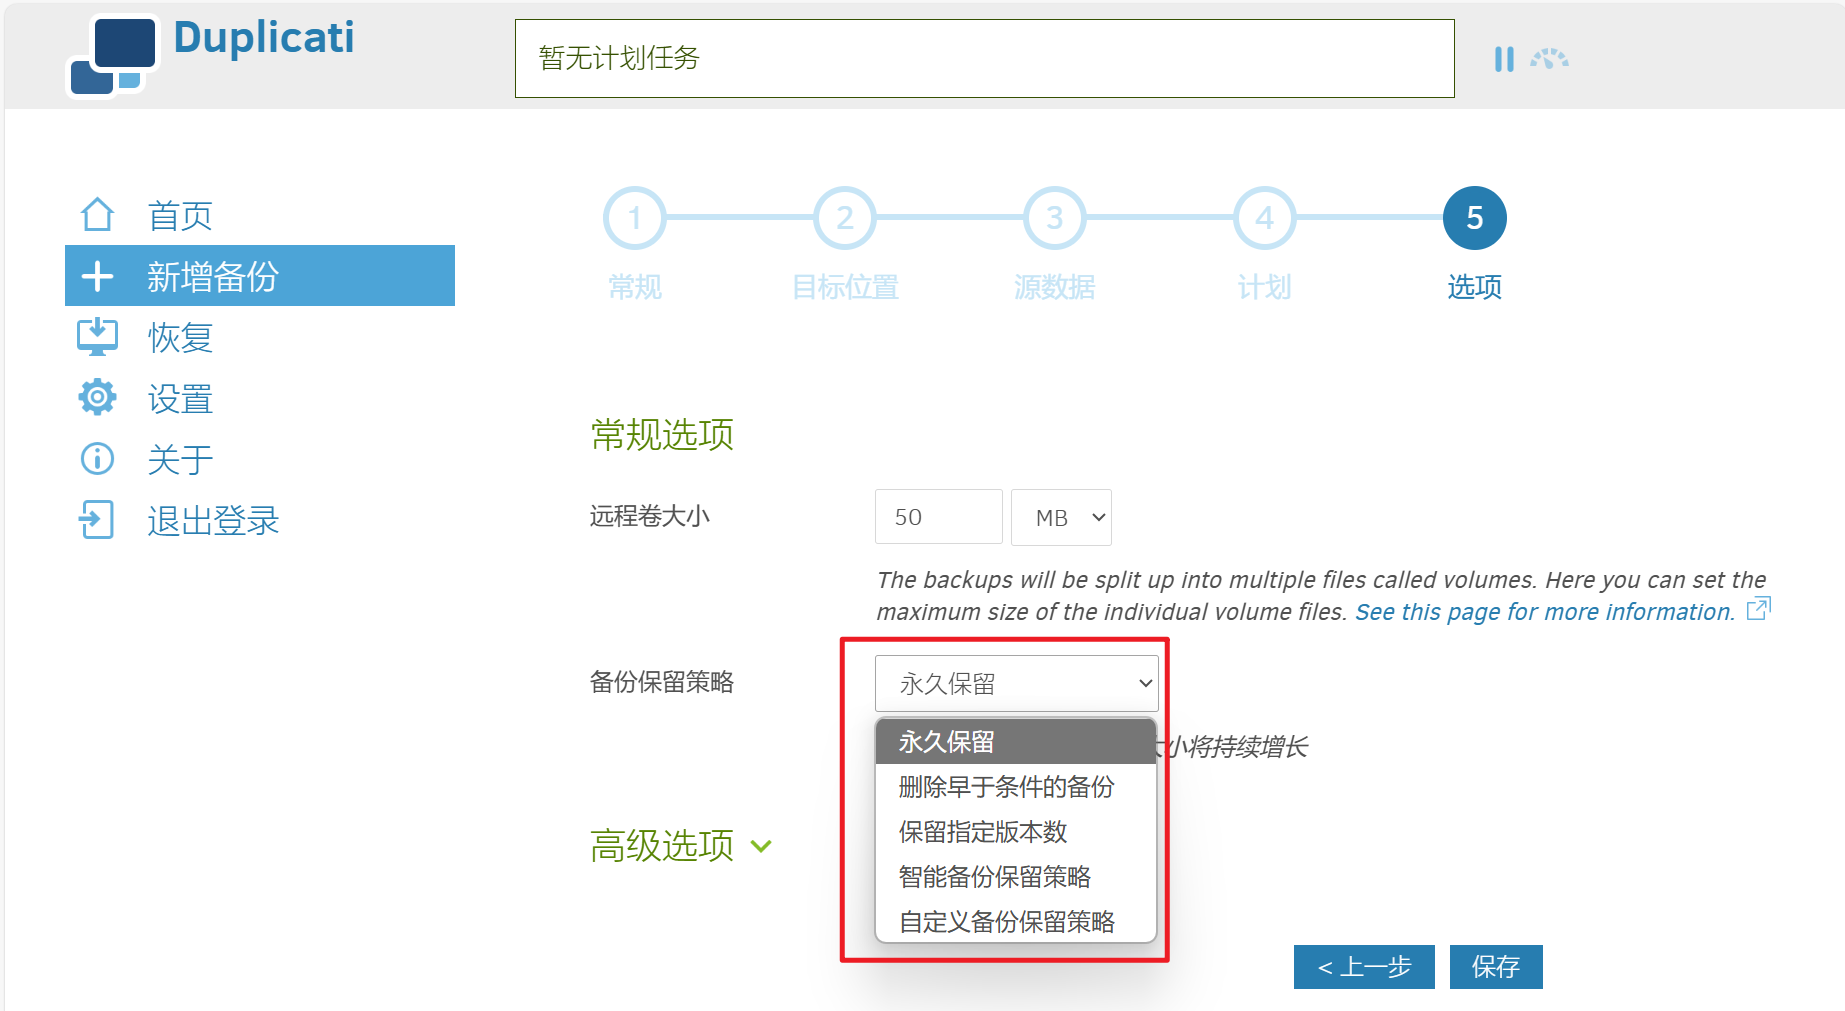Click the 关于 info icon
The width and height of the screenshot is (1845, 1011).
(x=97, y=458)
